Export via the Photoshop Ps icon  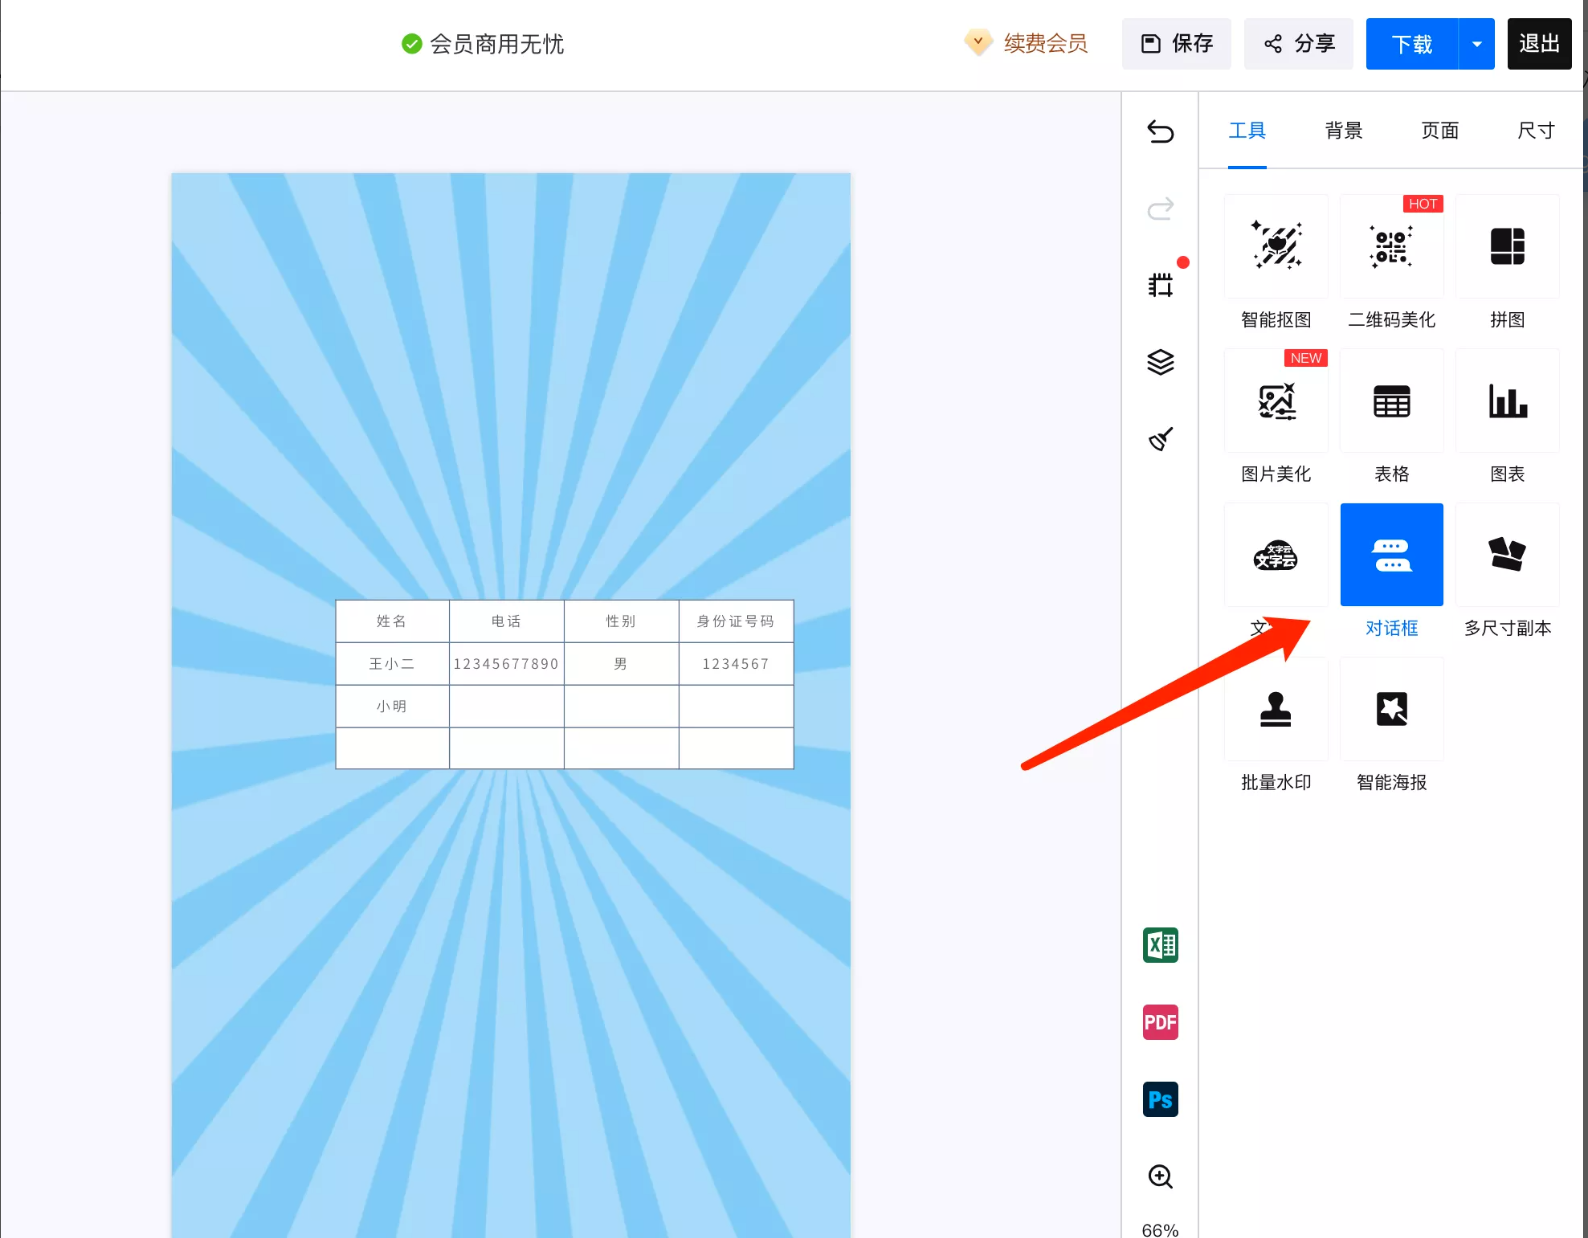click(1160, 1100)
